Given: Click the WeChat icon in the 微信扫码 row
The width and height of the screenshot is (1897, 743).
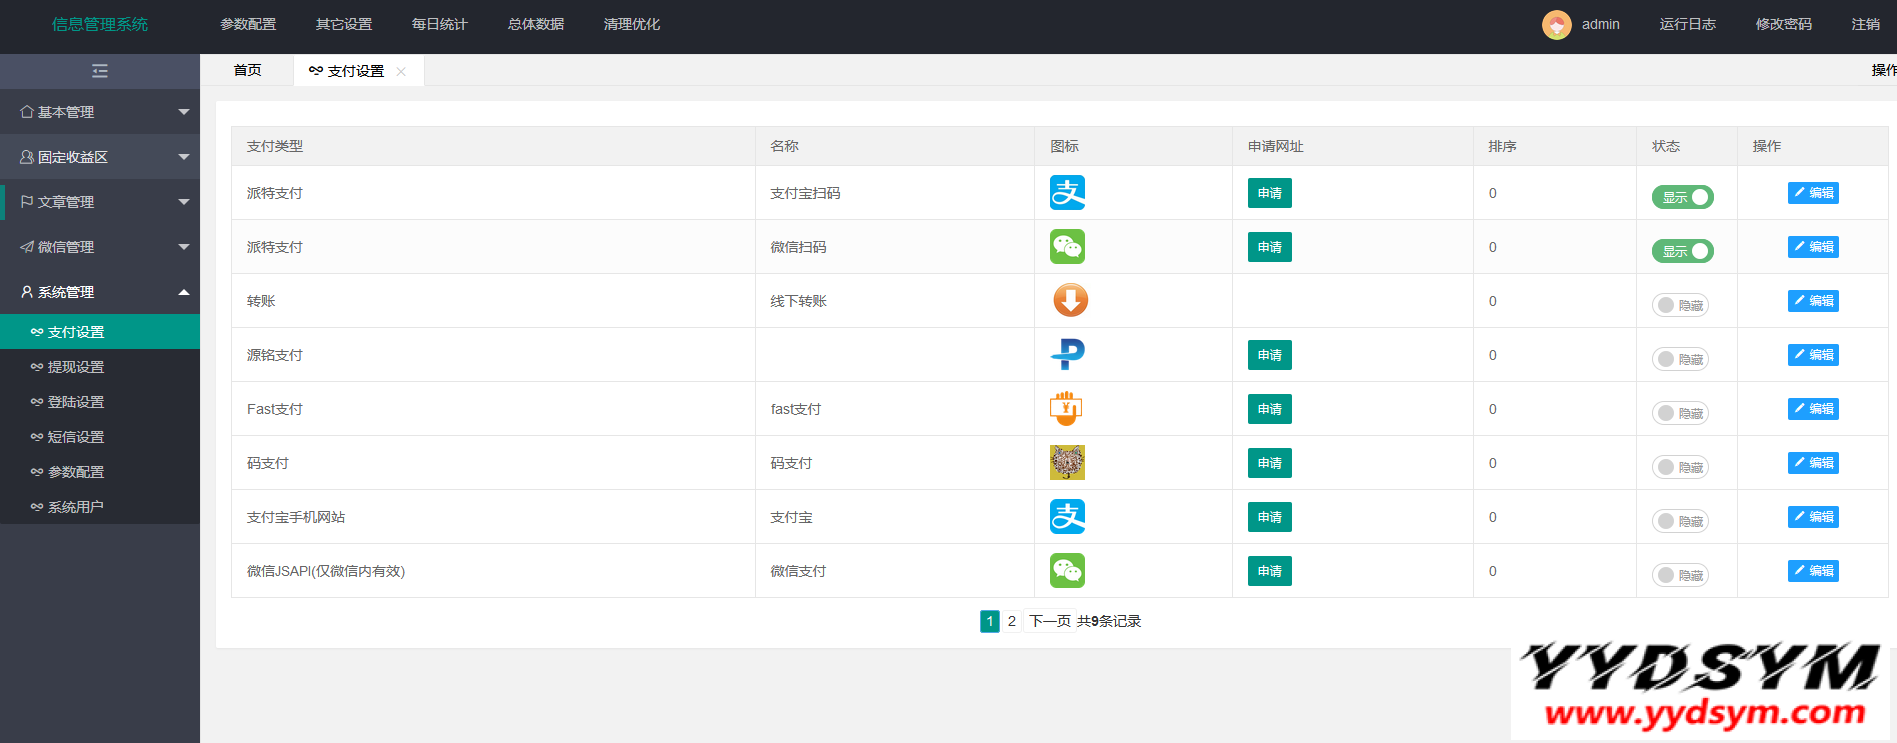Looking at the screenshot, I should pyautogui.click(x=1067, y=247).
